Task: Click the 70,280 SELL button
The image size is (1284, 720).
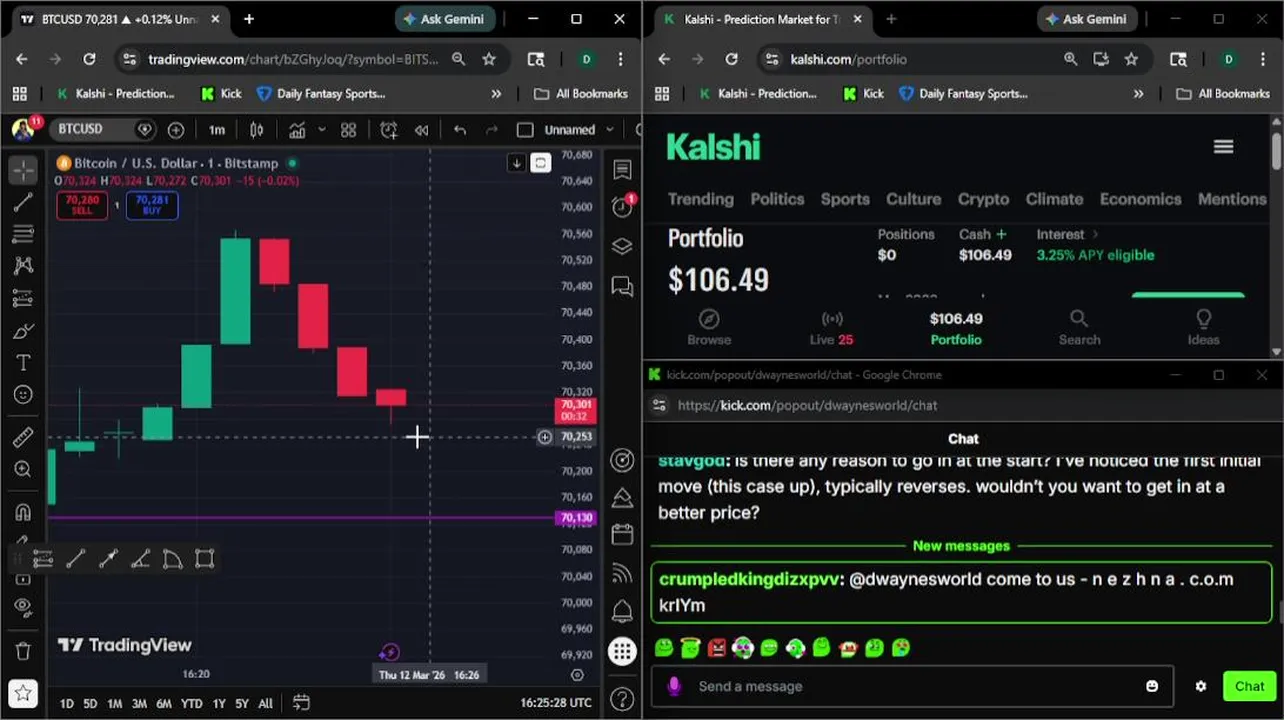Action: point(82,205)
